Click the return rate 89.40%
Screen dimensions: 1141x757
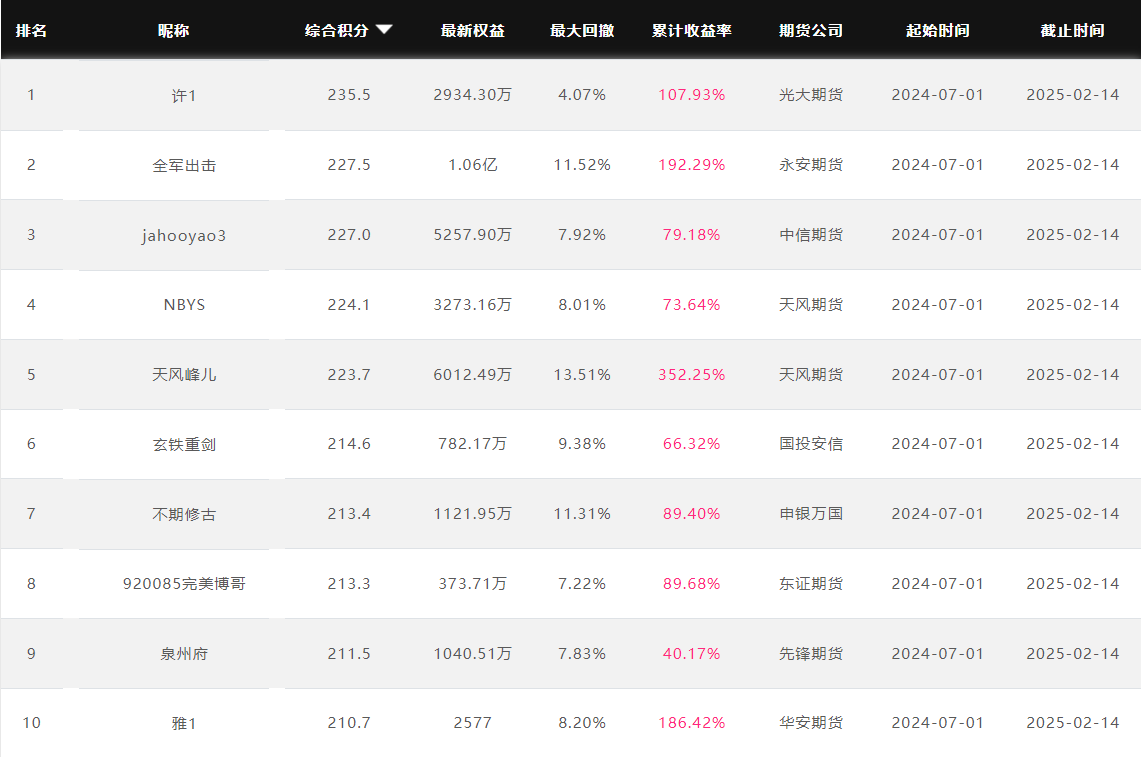pyautogui.click(x=691, y=513)
